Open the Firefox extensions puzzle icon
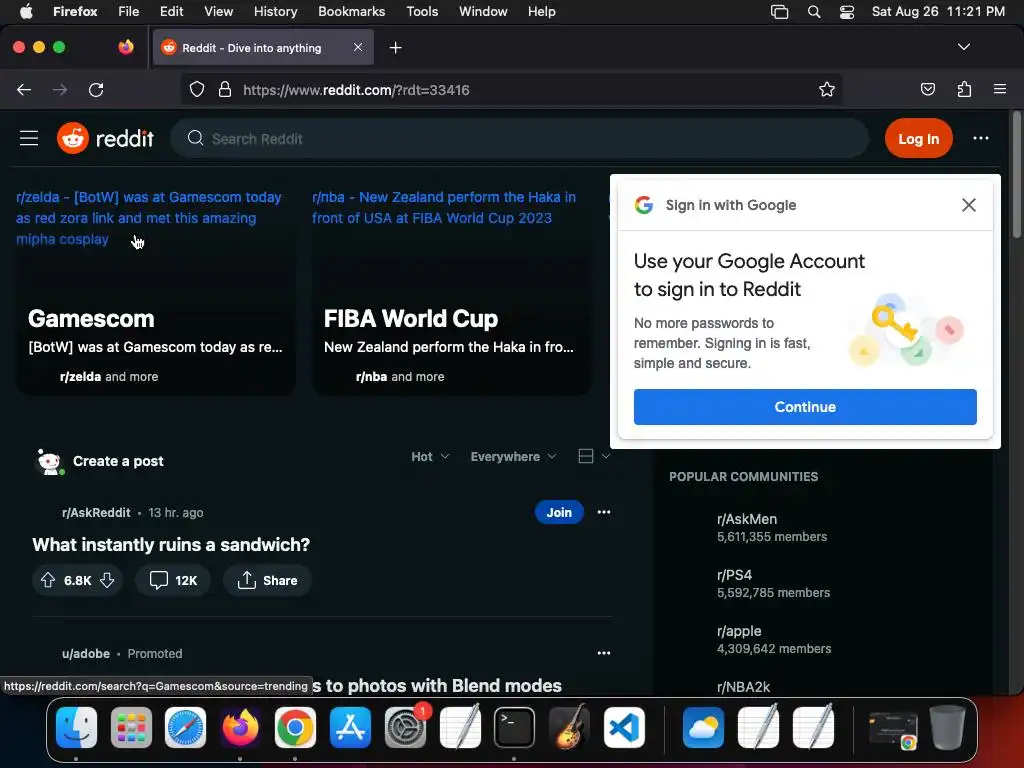Image resolution: width=1024 pixels, height=768 pixels. pyautogui.click(x=964, y=89)
